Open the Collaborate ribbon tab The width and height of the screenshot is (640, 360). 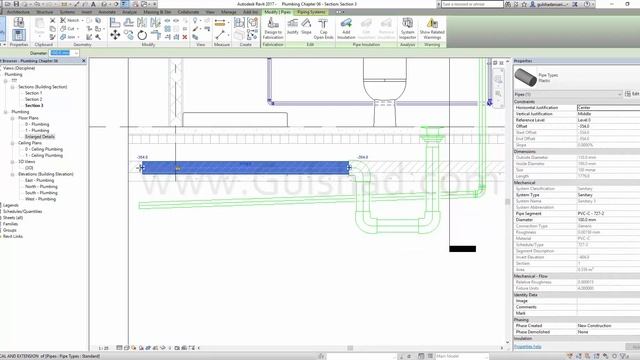tap(188, 12)
